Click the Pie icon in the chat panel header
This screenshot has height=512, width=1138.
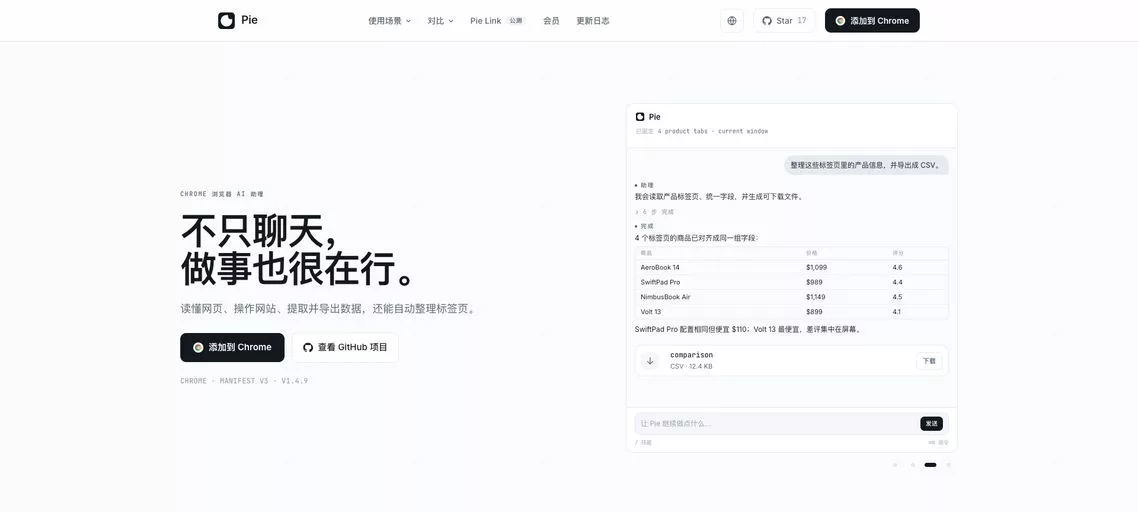pos(640,116)
